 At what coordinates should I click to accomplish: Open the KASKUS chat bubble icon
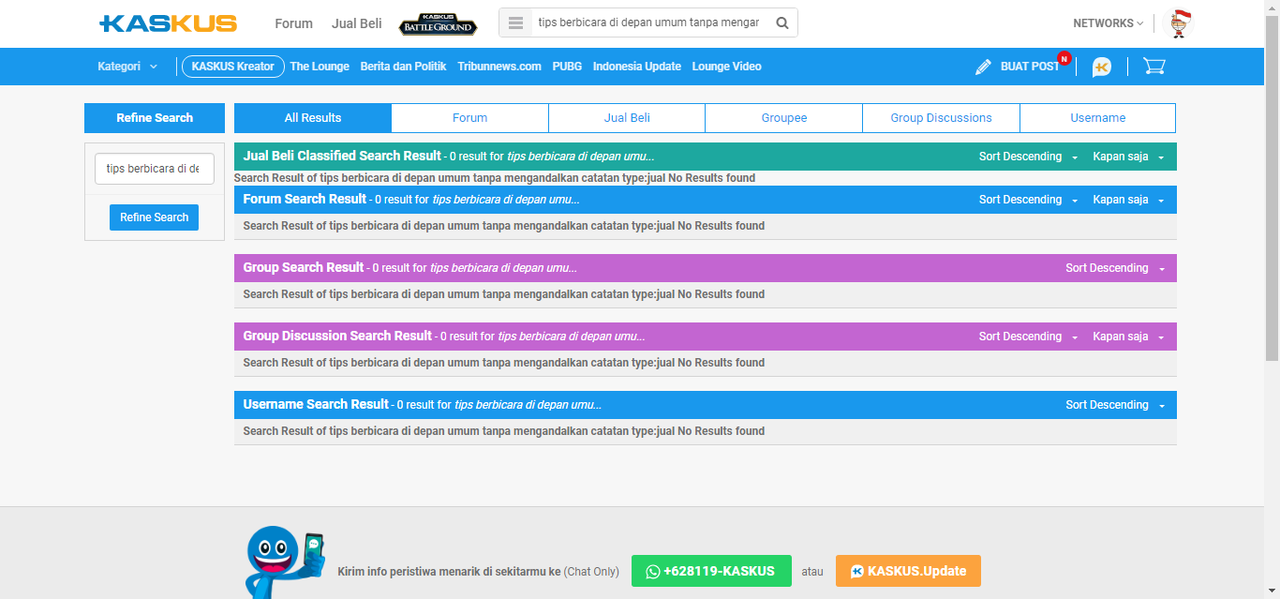(1101, 67)
